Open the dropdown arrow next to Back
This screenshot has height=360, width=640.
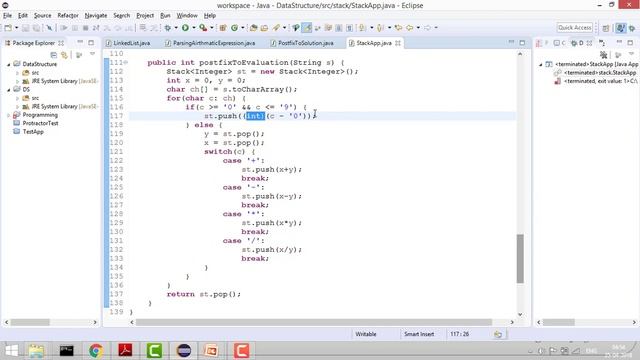(418, 28)
